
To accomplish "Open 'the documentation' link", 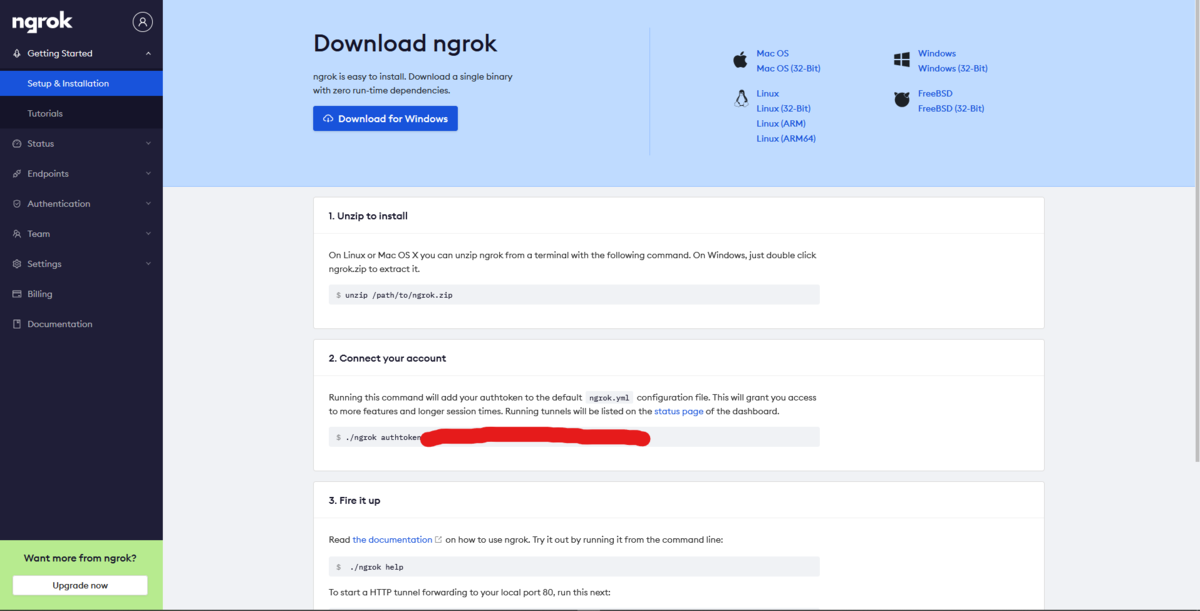I will 392,540.
